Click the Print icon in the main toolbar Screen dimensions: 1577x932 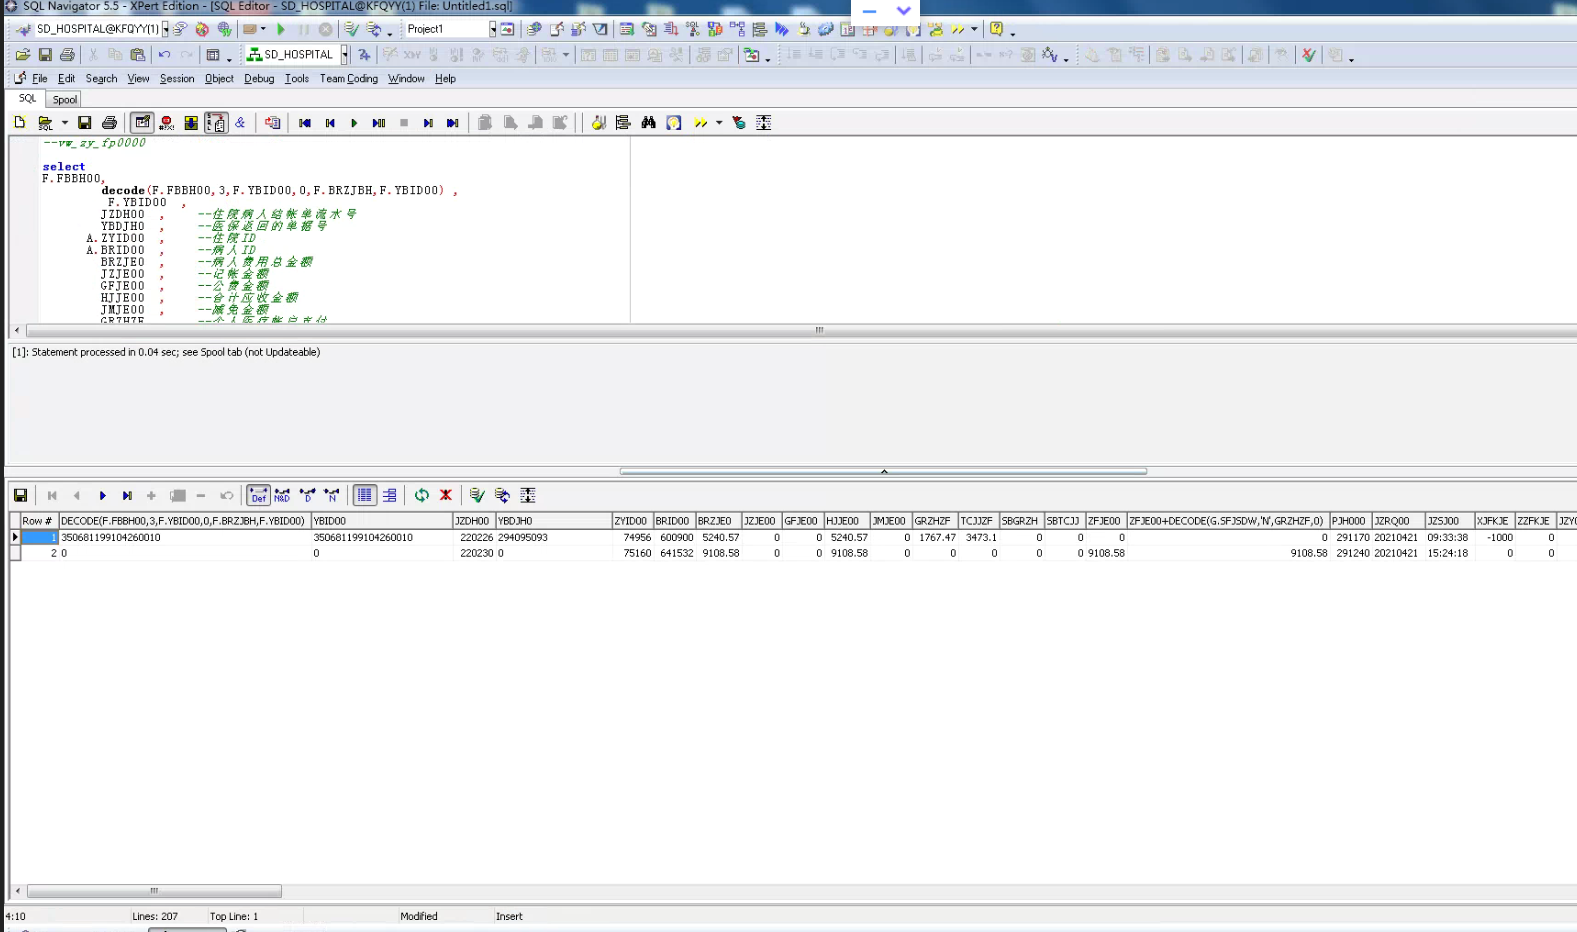click(67, 55)
